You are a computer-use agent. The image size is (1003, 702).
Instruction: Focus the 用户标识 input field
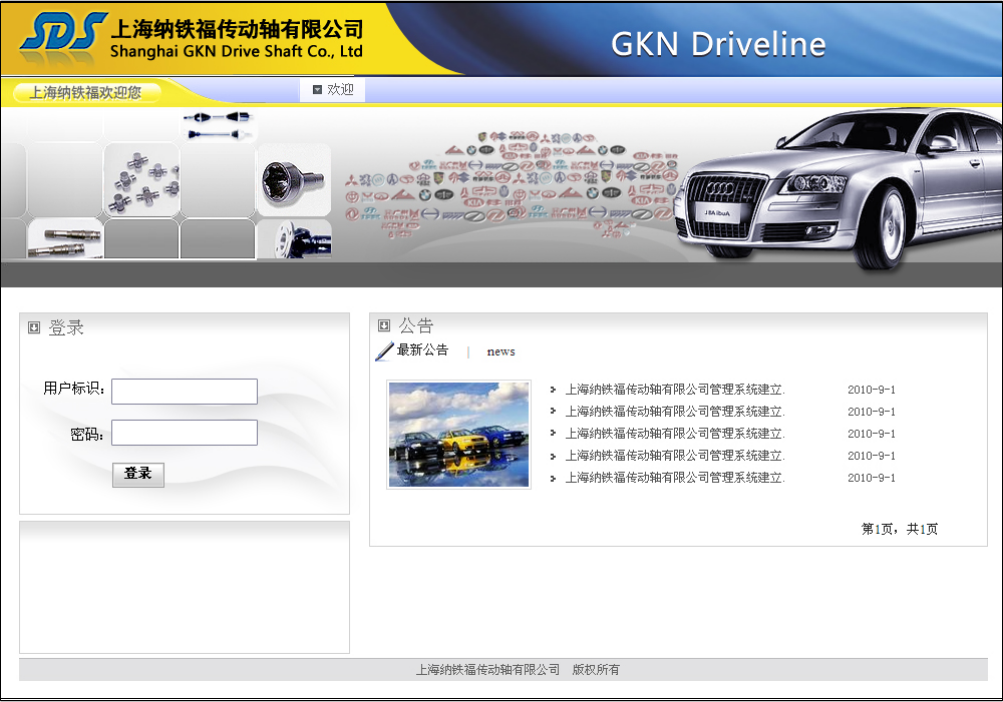click(184, 391)
